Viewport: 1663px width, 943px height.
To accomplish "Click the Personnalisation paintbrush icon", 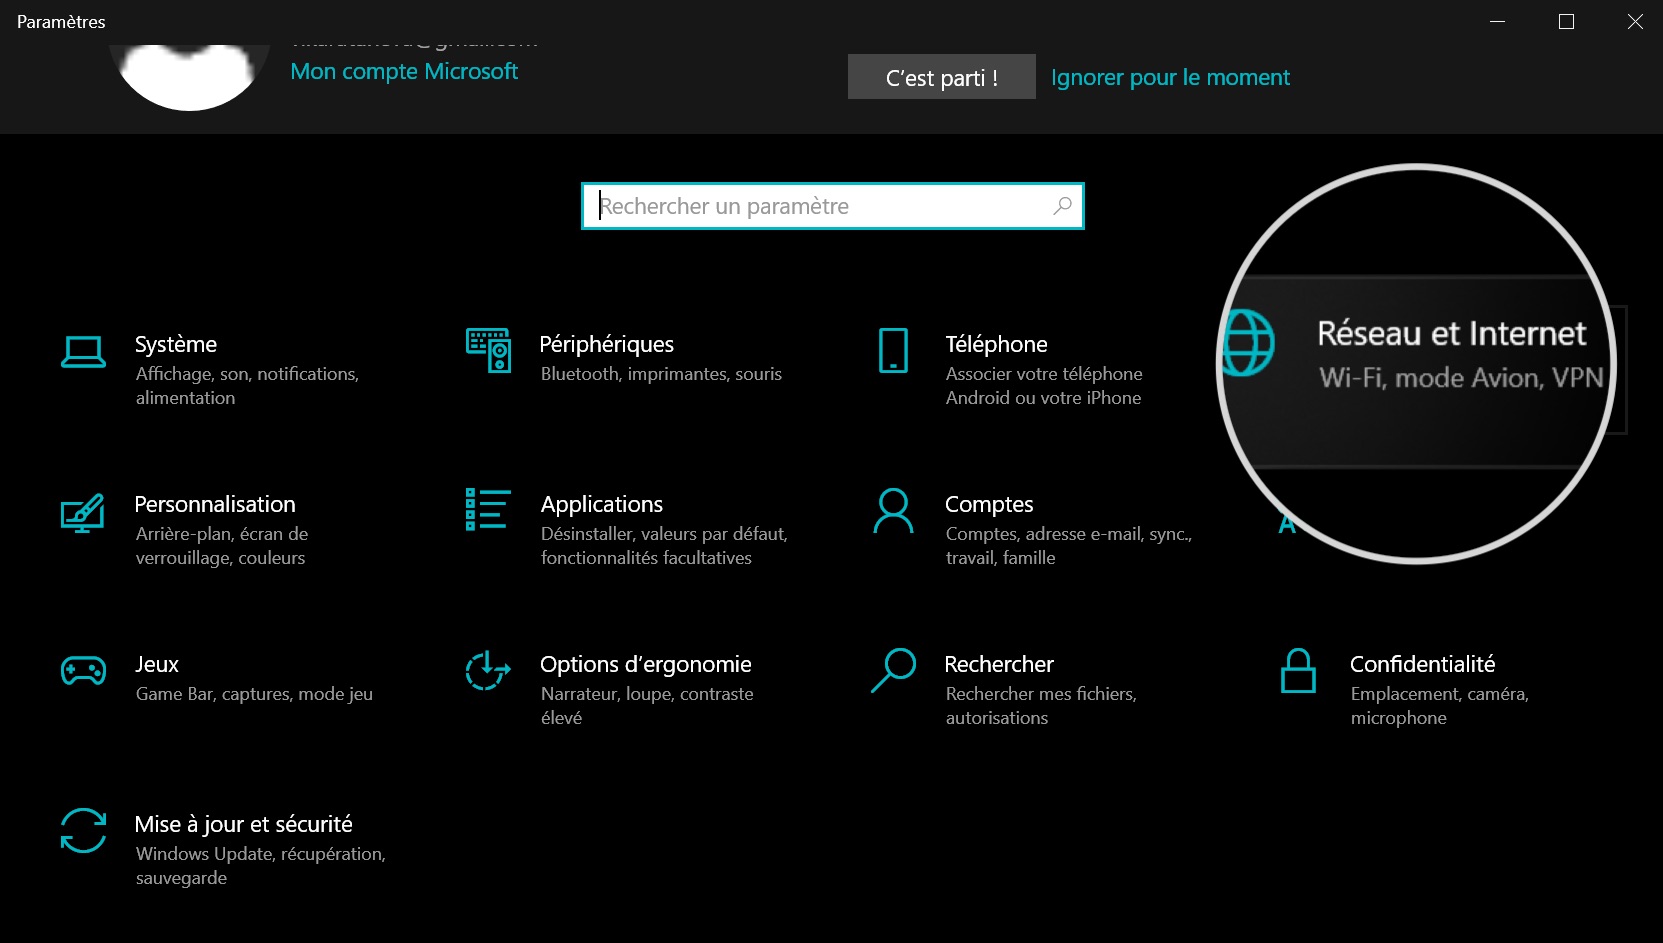I will tap(83, 513).
